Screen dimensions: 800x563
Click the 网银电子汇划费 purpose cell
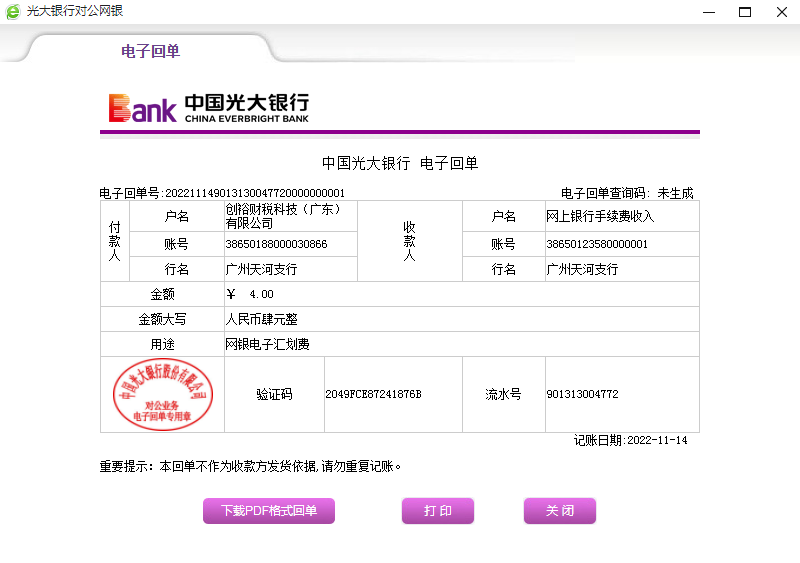268,344
